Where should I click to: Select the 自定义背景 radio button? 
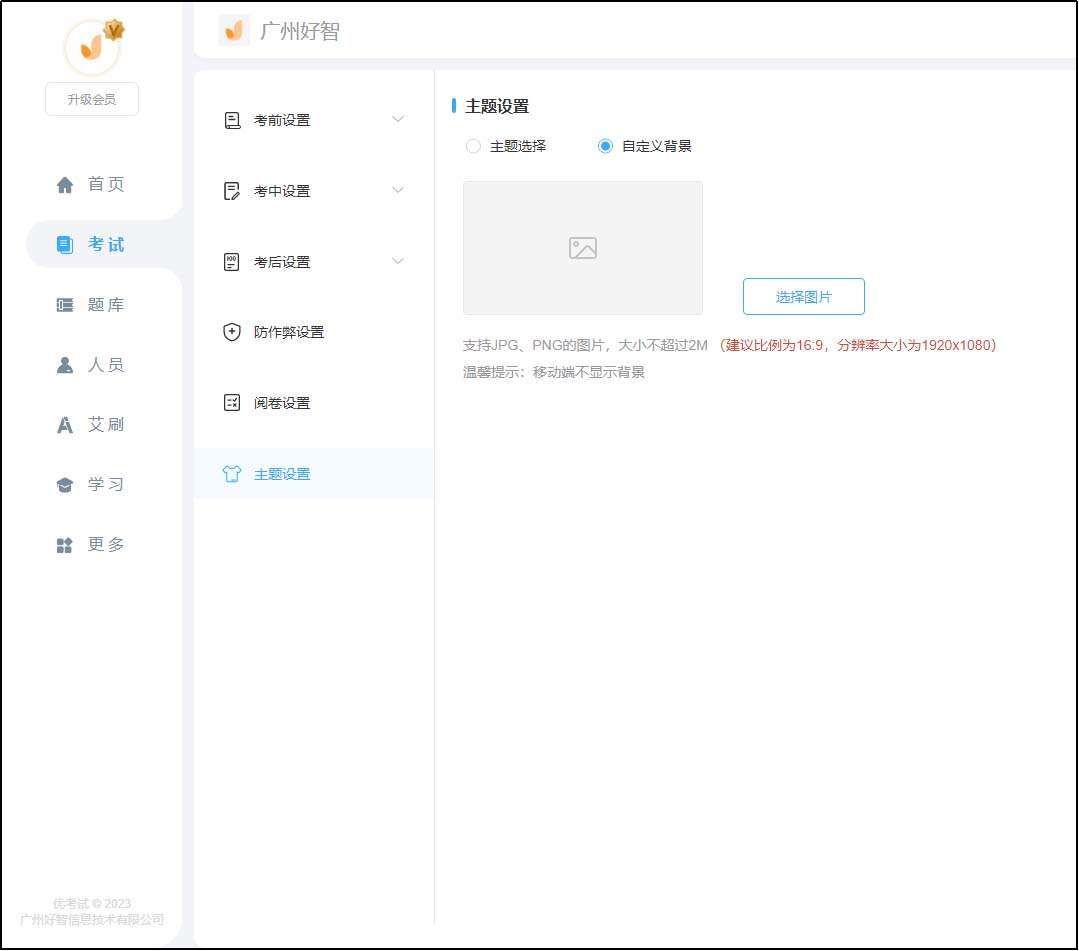pyautogui.click(x=605, y=146)
